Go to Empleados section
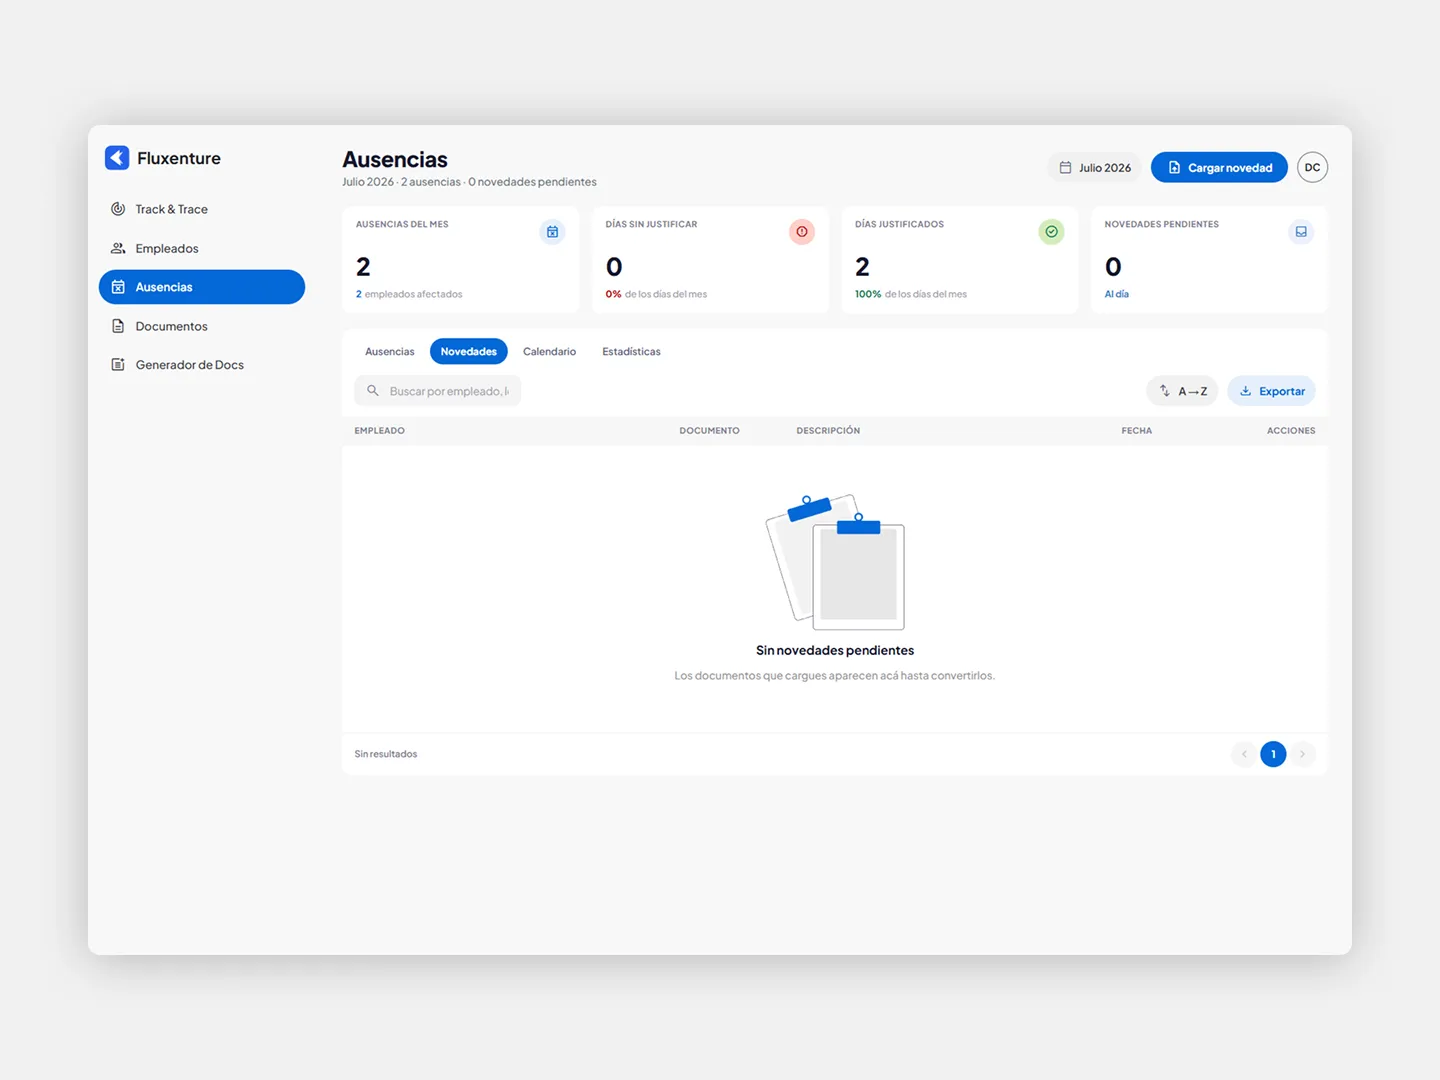 click(x=202, y=248)
